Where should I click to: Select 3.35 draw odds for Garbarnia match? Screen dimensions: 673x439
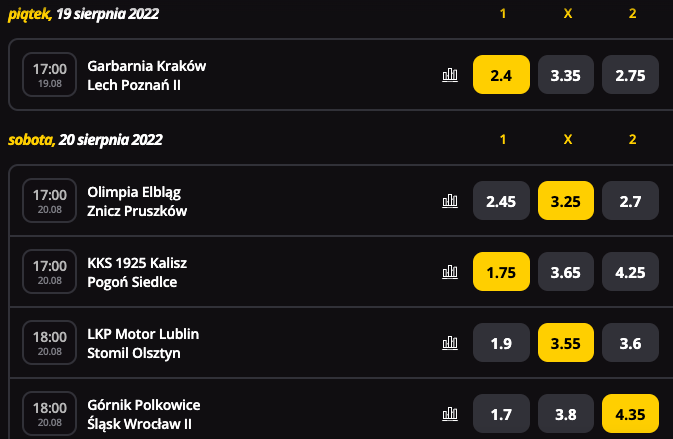coord(566,75)
